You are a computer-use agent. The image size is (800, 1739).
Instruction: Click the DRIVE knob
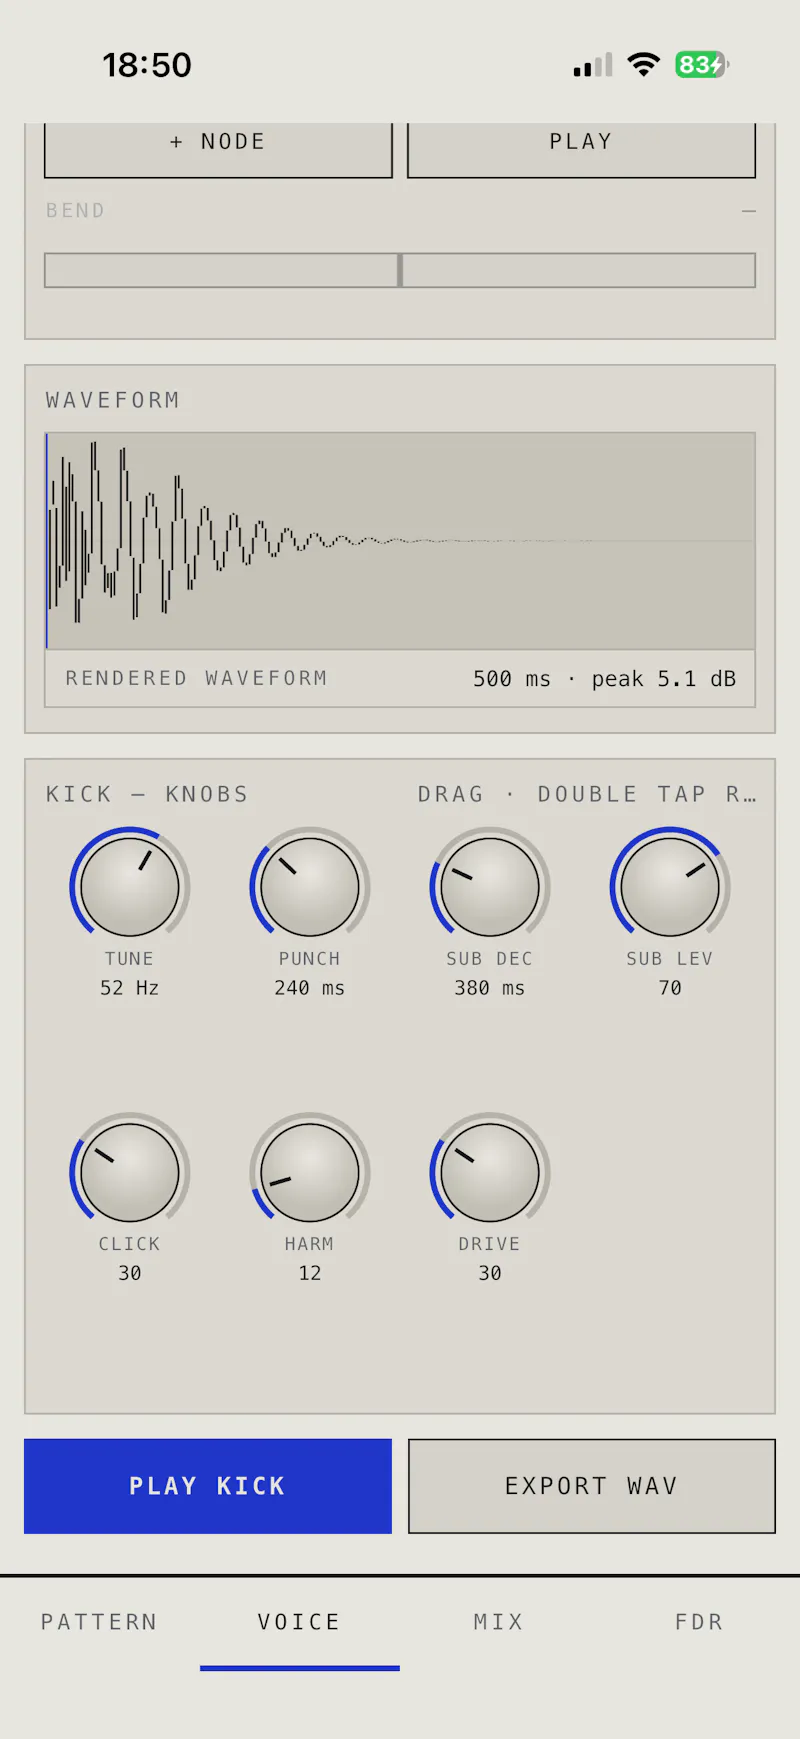[490, 1172]
